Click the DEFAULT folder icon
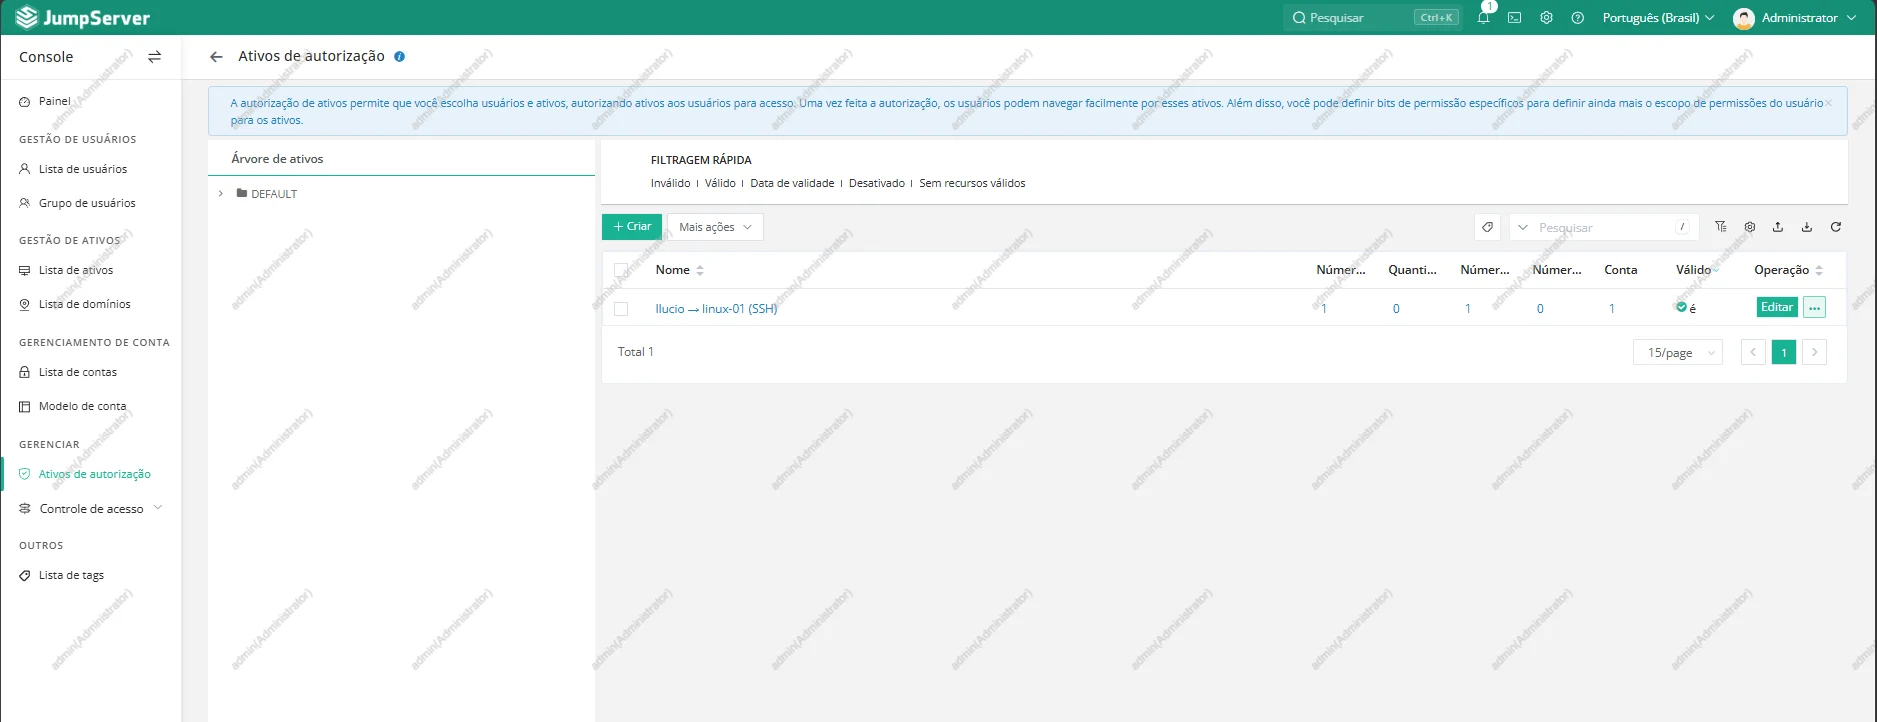The height and width of the screenshot is (722, 1877). click(242, 193)
